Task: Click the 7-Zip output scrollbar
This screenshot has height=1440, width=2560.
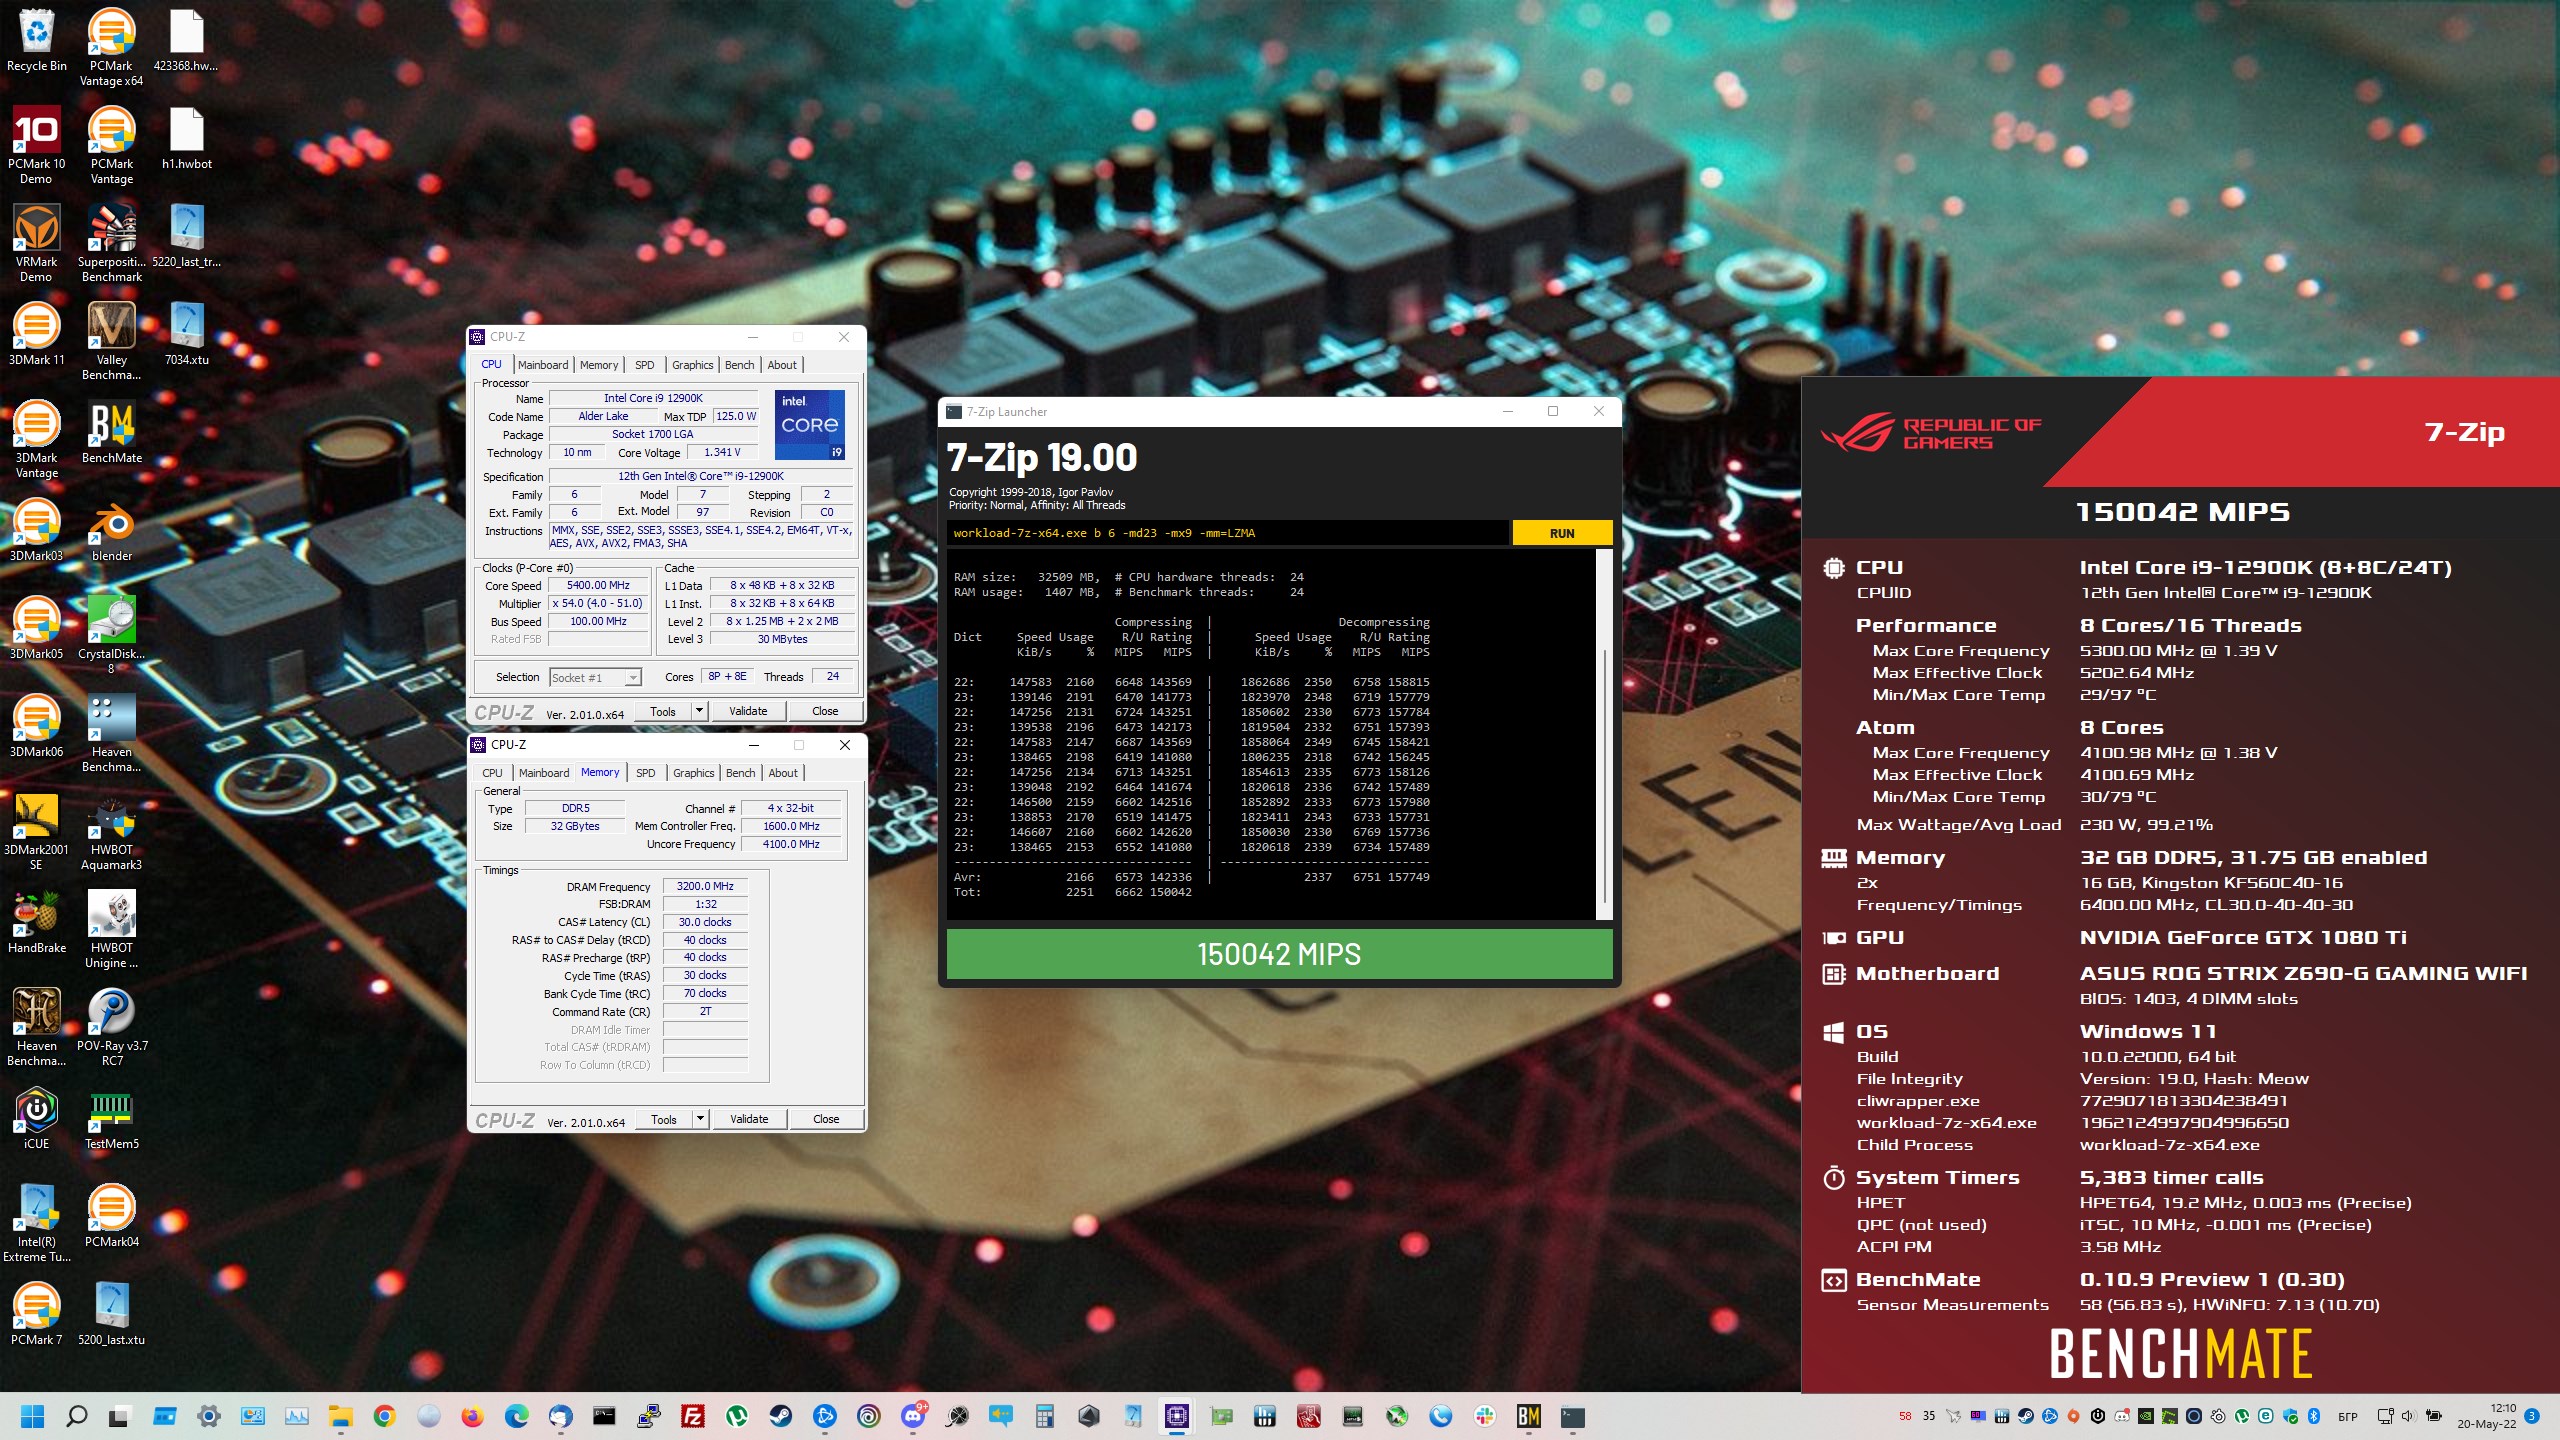Action: coord(1604,735)
